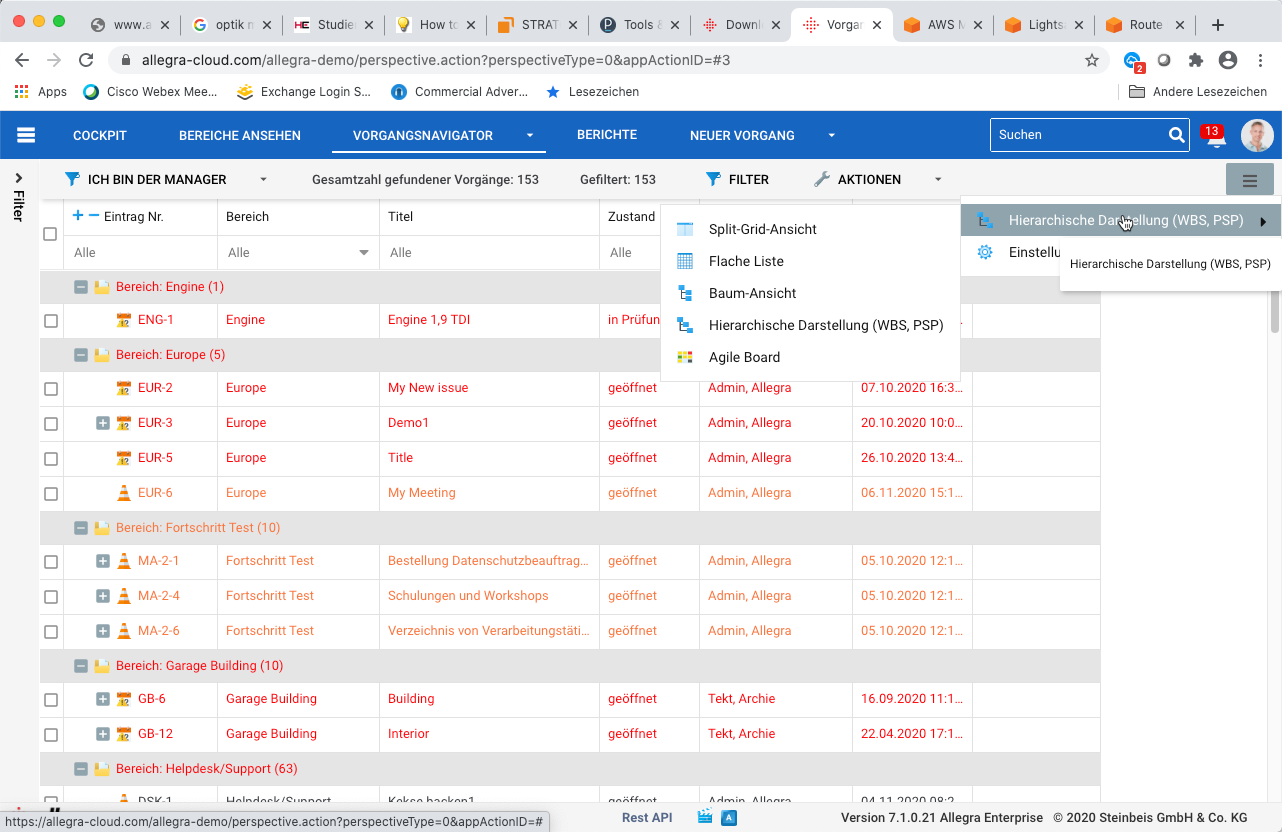Screen dimensions: 1282x832
Task: Click the plus expand-all icon beside Eintrag Nr.
Action: 78,216
